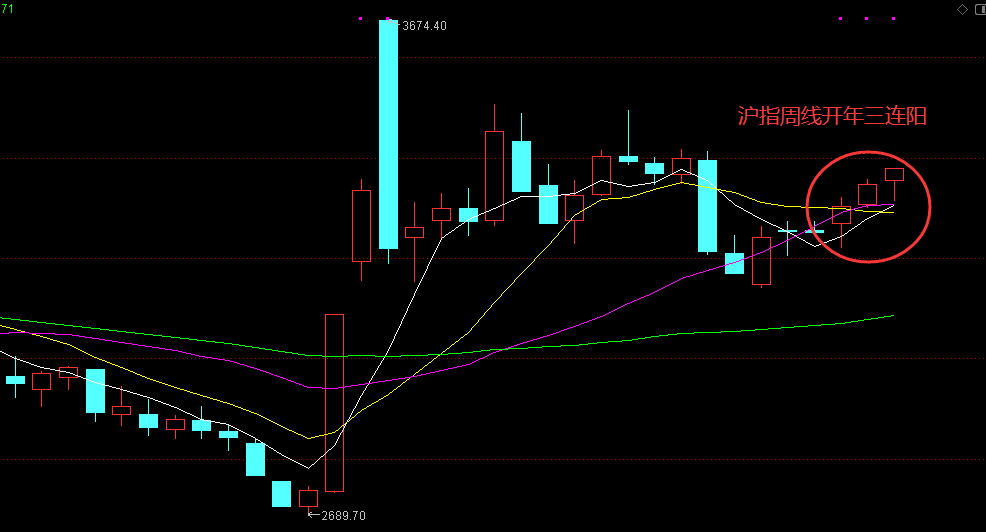Click the diamond icon in the top-right corner
The width and height of the screenshot is (986, 532).
(x=962, y=9)
